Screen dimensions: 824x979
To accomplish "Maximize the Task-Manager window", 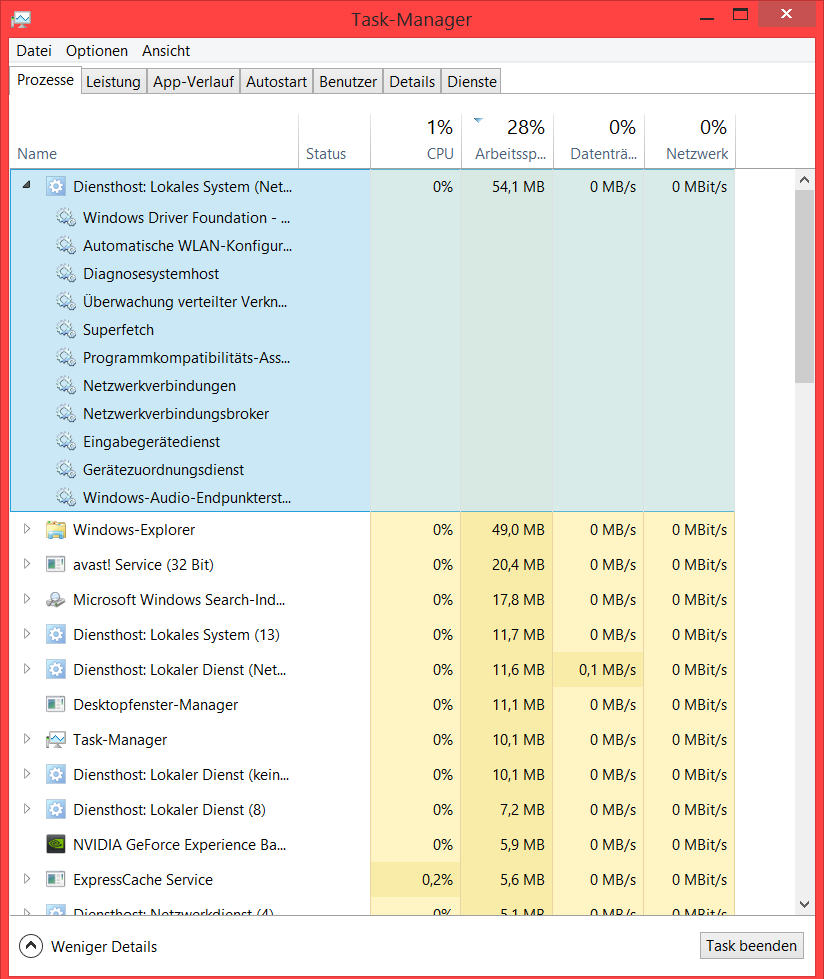I will (x=740, y=15).
